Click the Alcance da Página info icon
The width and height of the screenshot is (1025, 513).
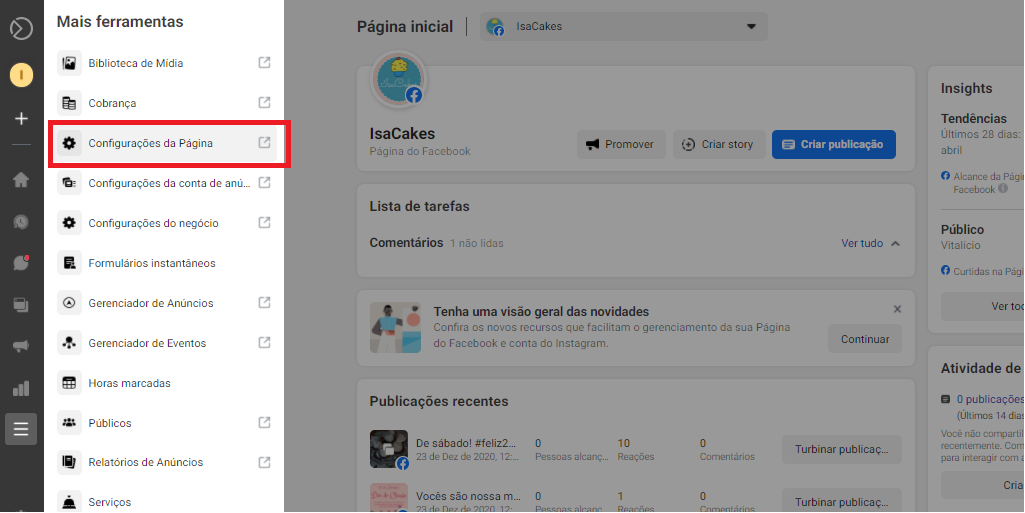(x=1002, y=189)
